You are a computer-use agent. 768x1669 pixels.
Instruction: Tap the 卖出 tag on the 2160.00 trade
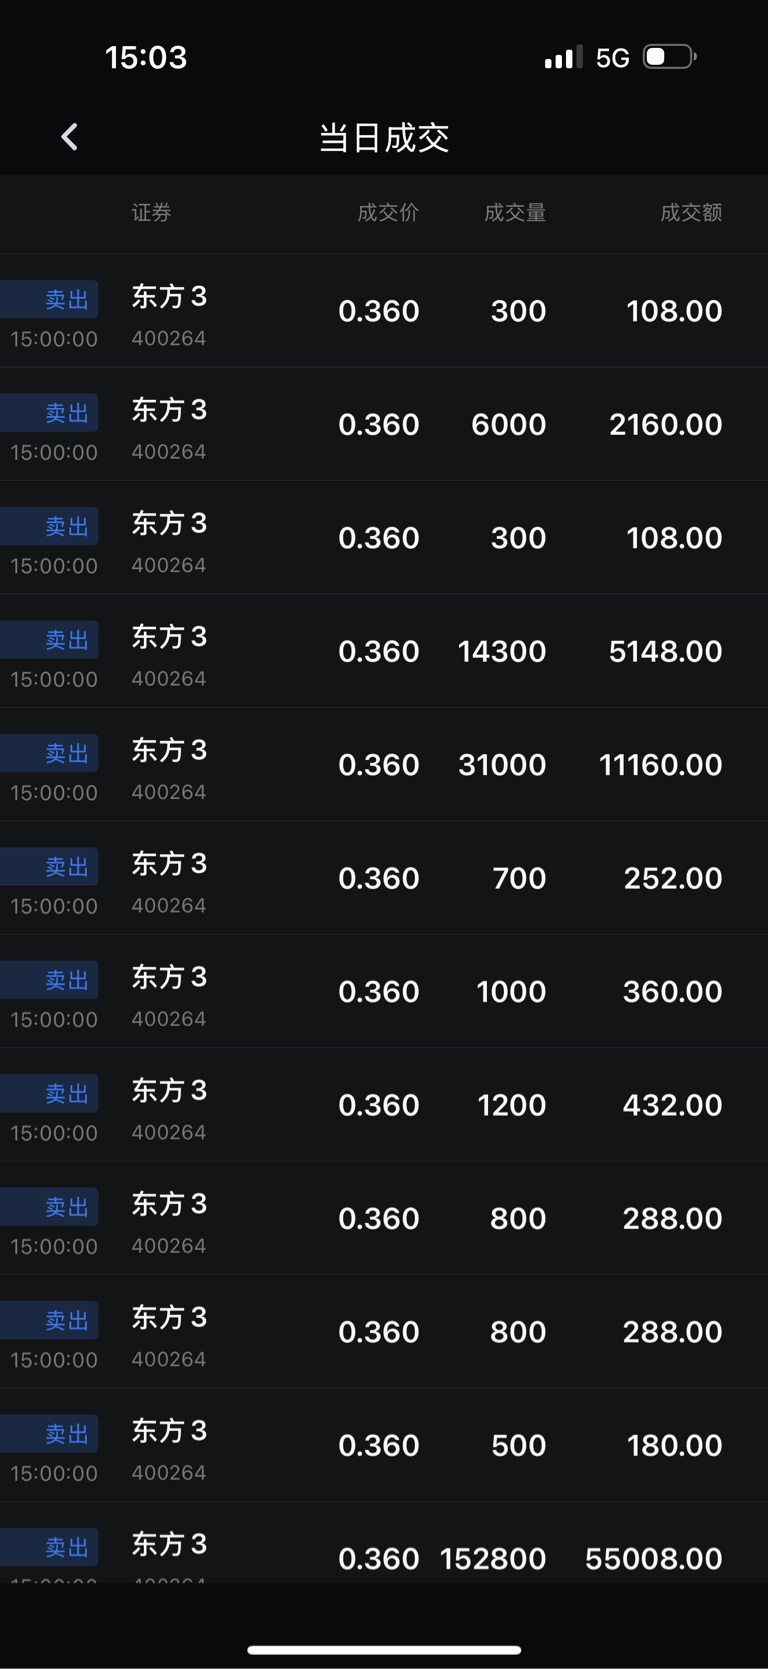tap(66, 413)
